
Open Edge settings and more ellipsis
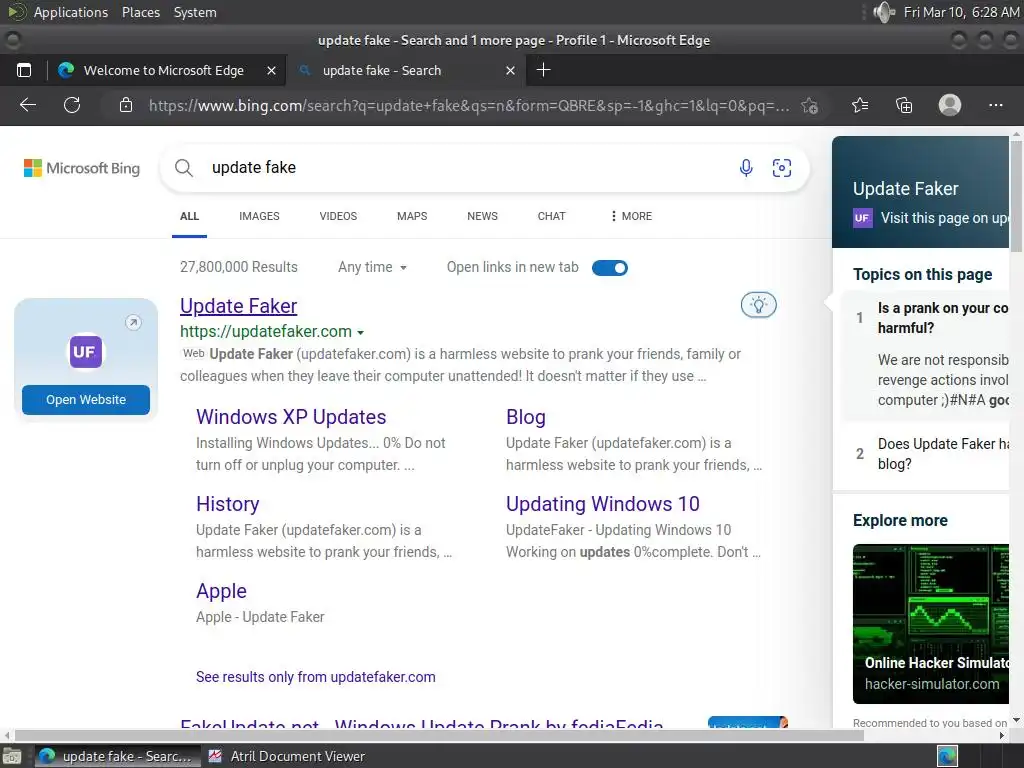(x=995, y=105)
